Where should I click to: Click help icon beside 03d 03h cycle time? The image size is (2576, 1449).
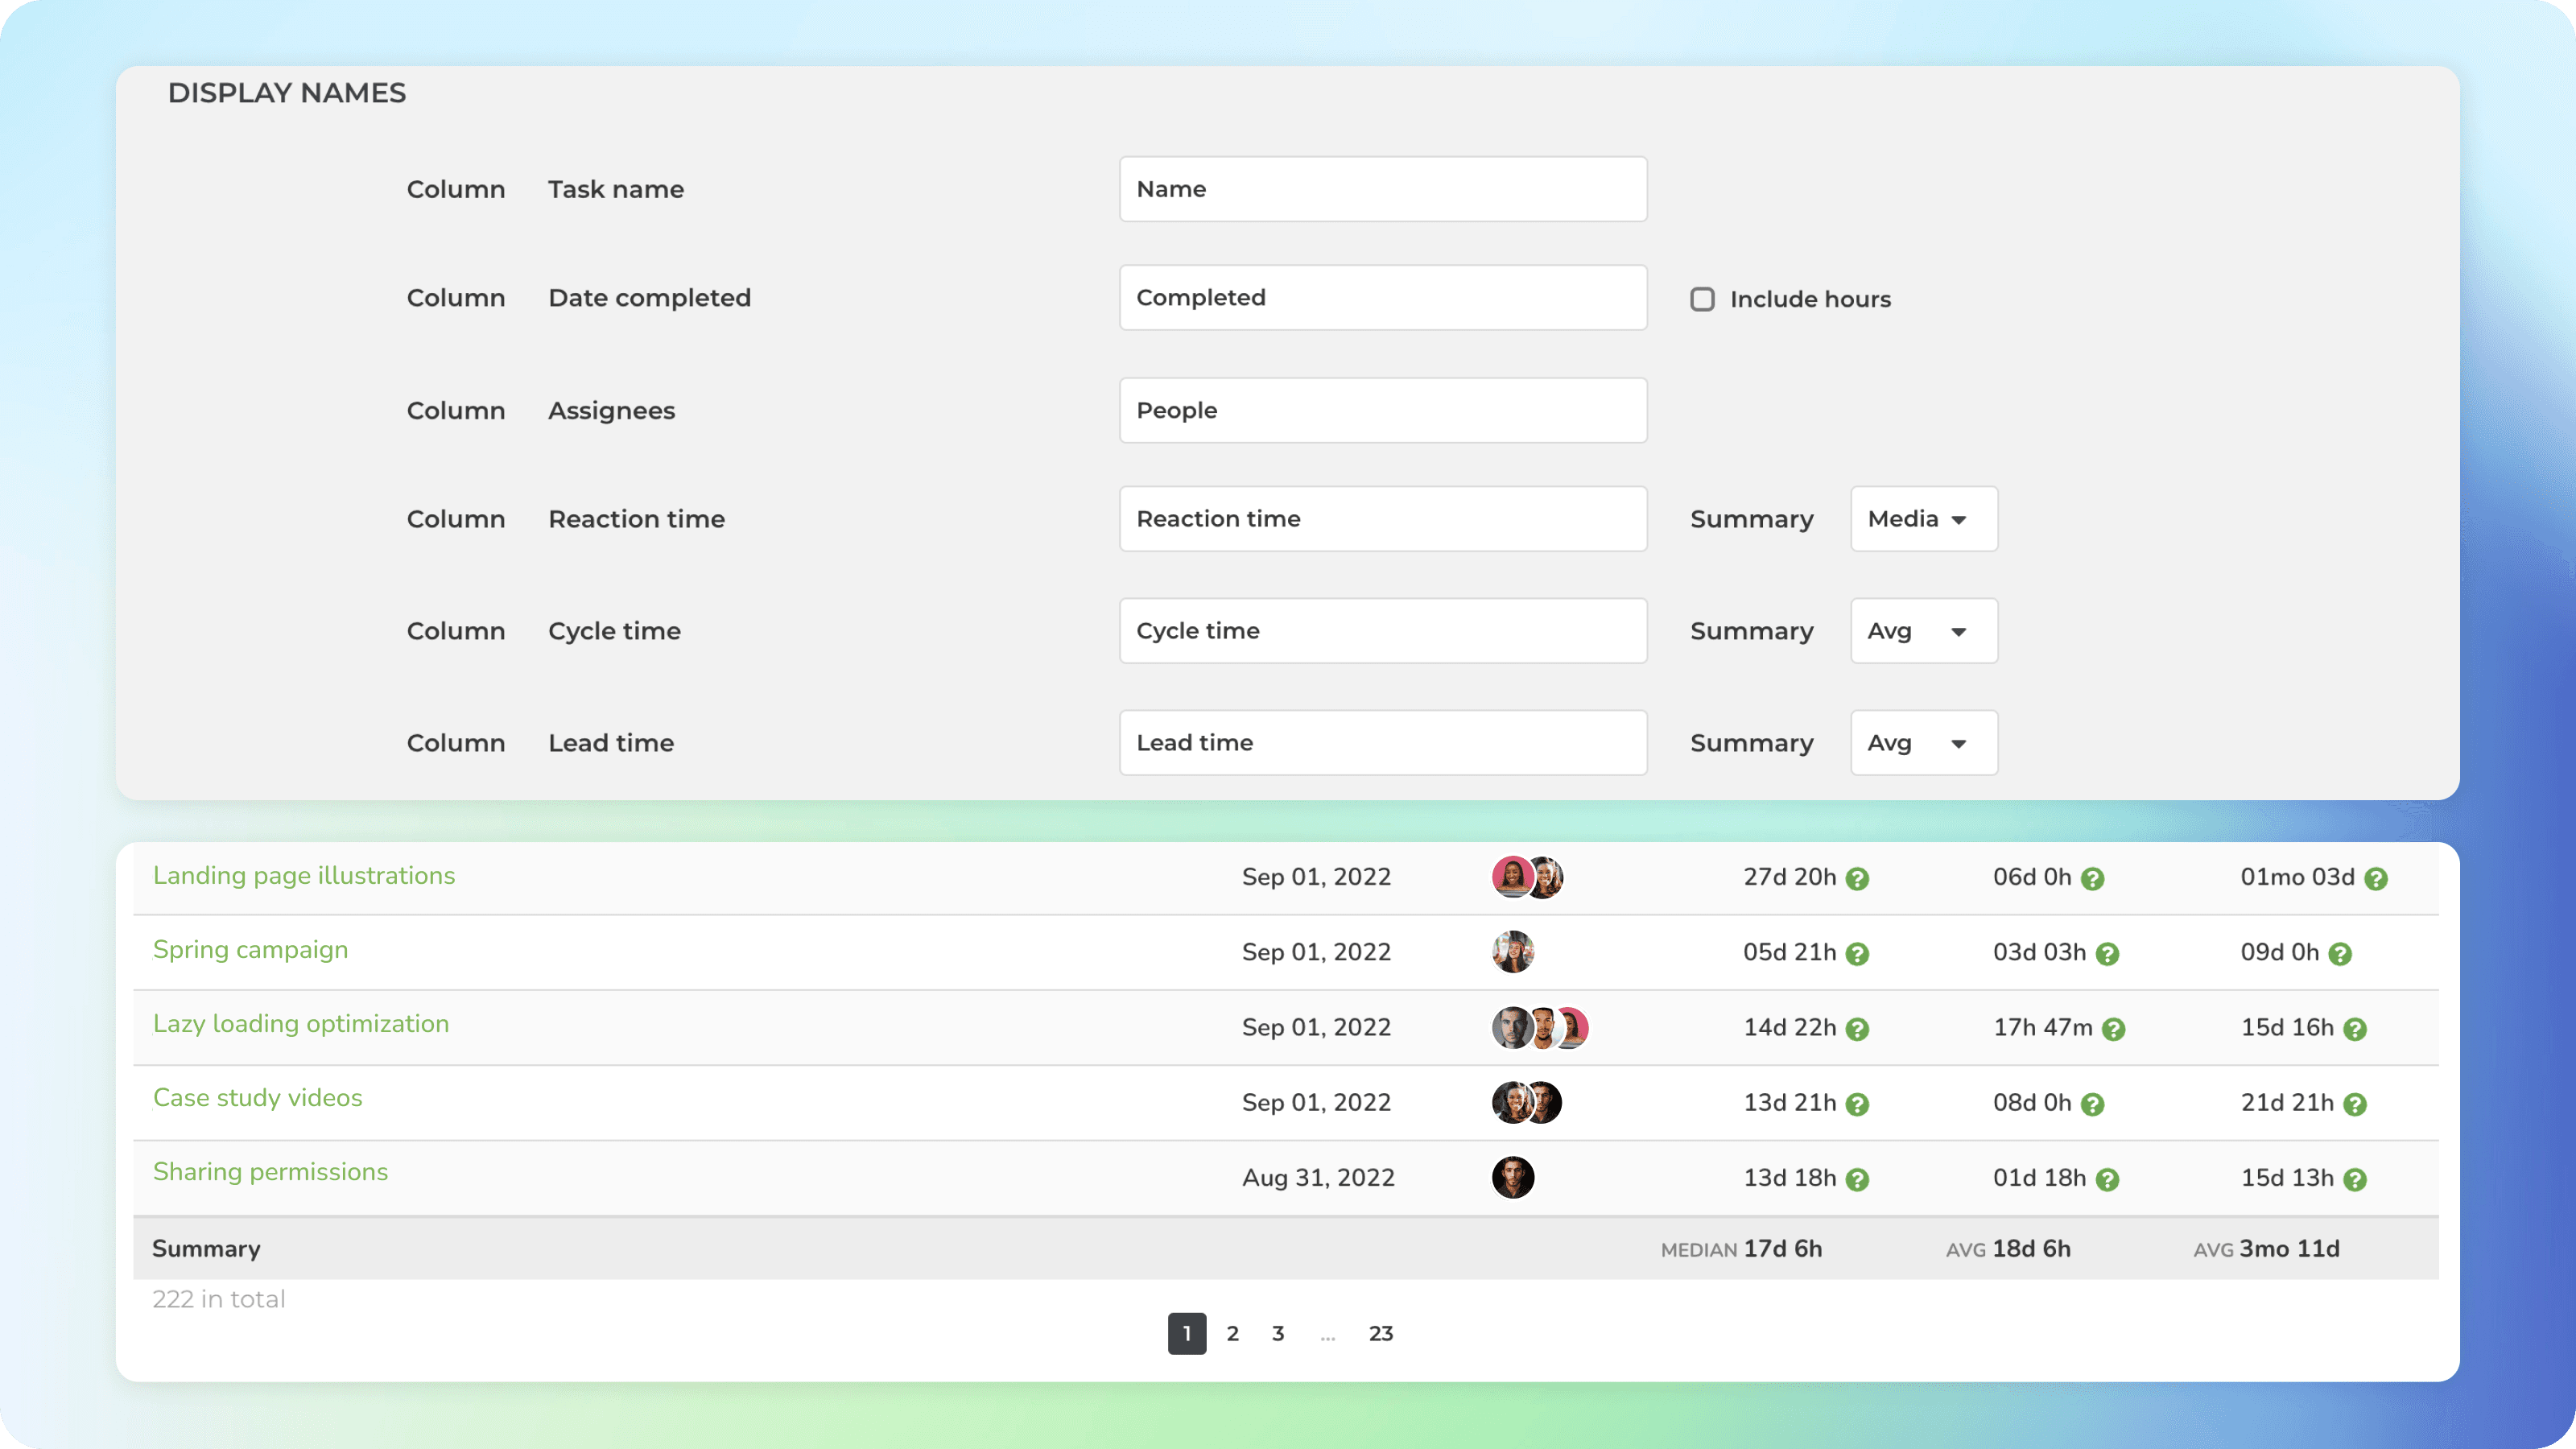pyautogui.click(x=2107, y=954)
